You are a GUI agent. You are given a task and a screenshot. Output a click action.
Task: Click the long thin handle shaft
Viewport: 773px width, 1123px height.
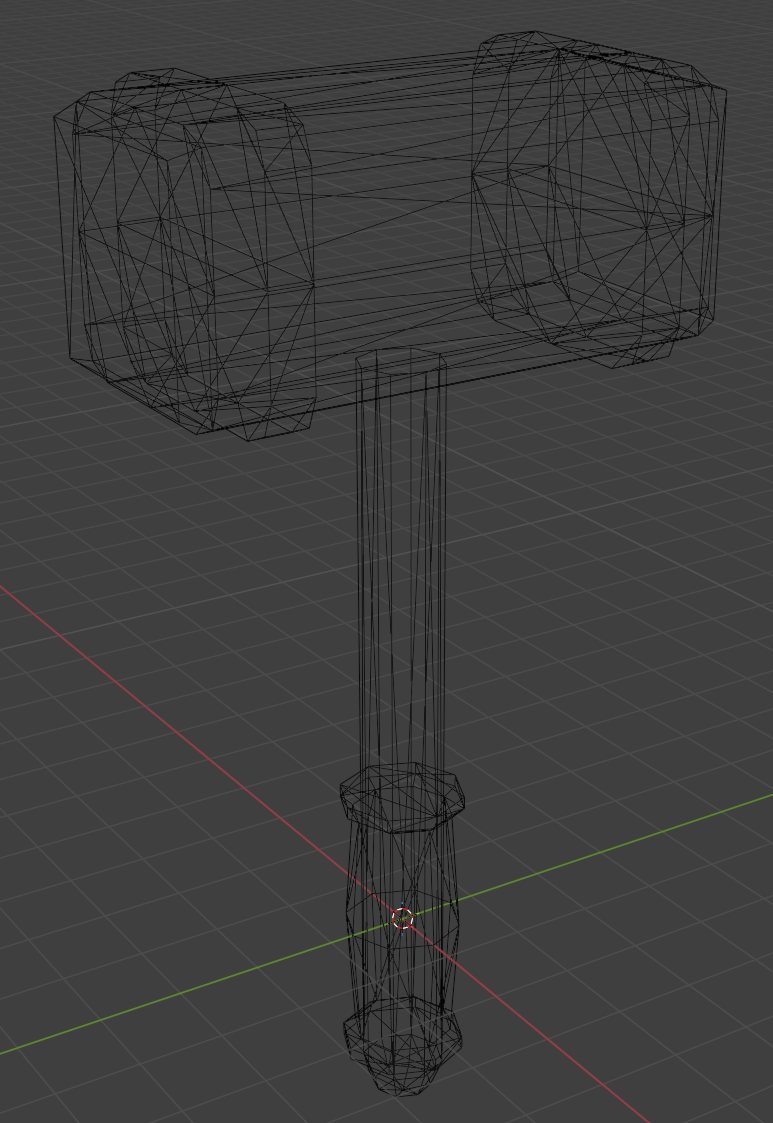[401, 580]
